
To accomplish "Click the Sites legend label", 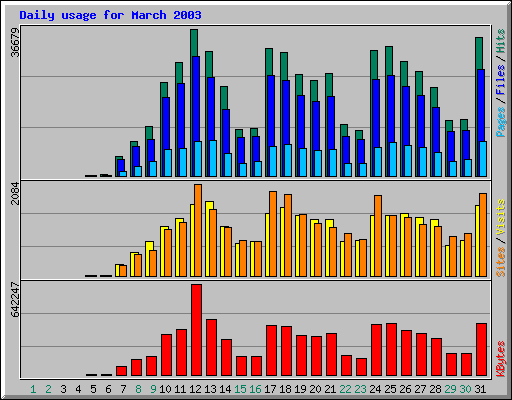I will pyautogui.click(x=501, y=262).
